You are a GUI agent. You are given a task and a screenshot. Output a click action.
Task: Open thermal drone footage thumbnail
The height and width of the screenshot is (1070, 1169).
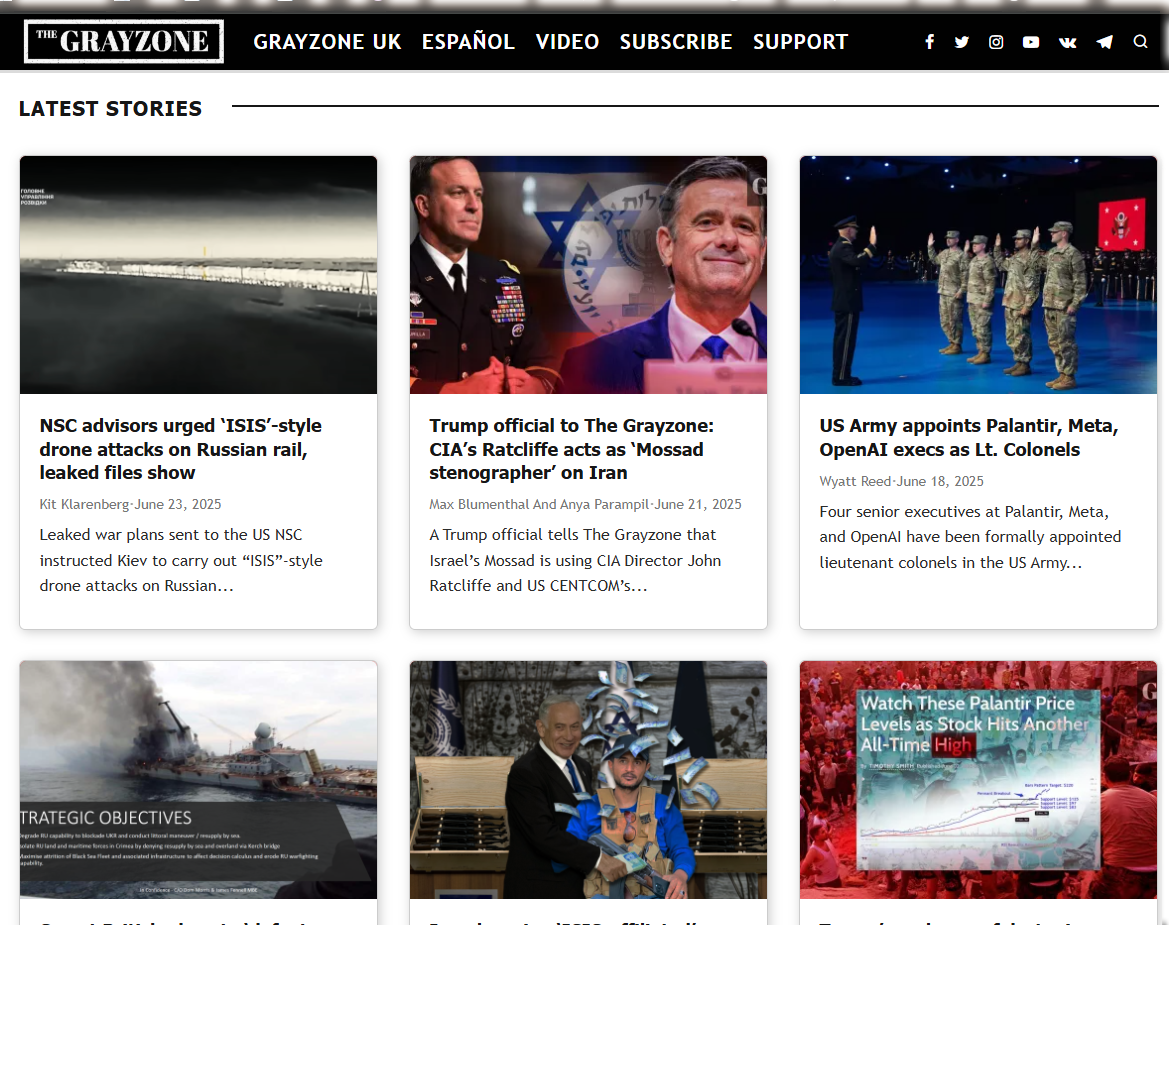click(198, 274)
